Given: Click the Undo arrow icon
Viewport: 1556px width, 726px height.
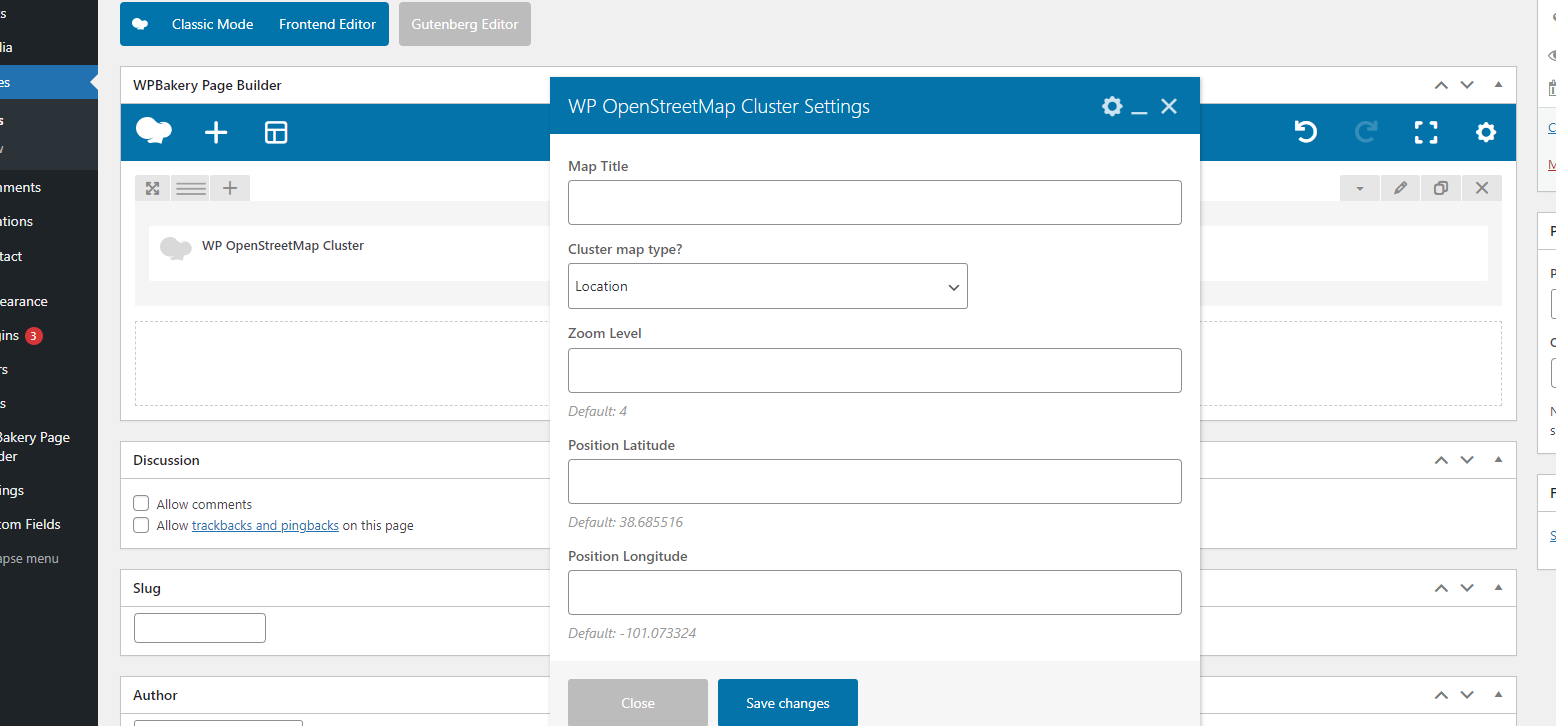Looking at the screenshot, I should (x=1305, y=132).
